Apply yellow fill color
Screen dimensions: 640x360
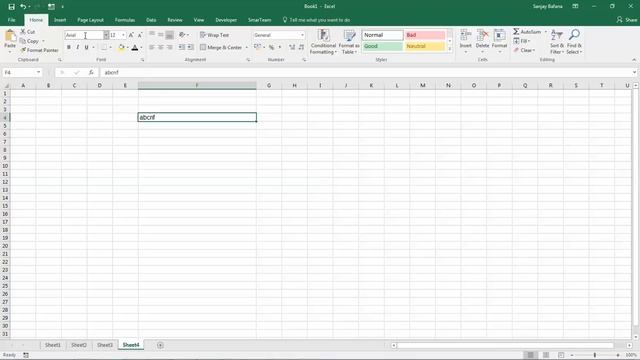click(121, 47)
